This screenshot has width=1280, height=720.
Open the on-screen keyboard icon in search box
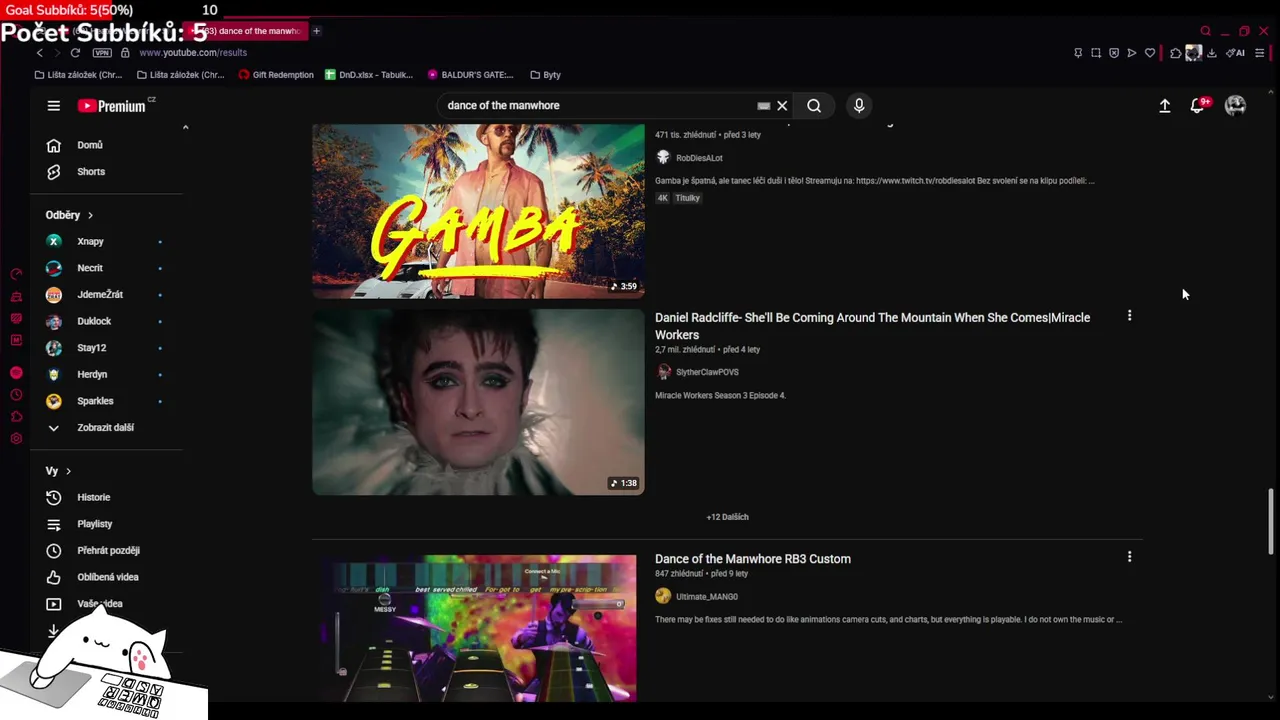[x=764, y=106]
